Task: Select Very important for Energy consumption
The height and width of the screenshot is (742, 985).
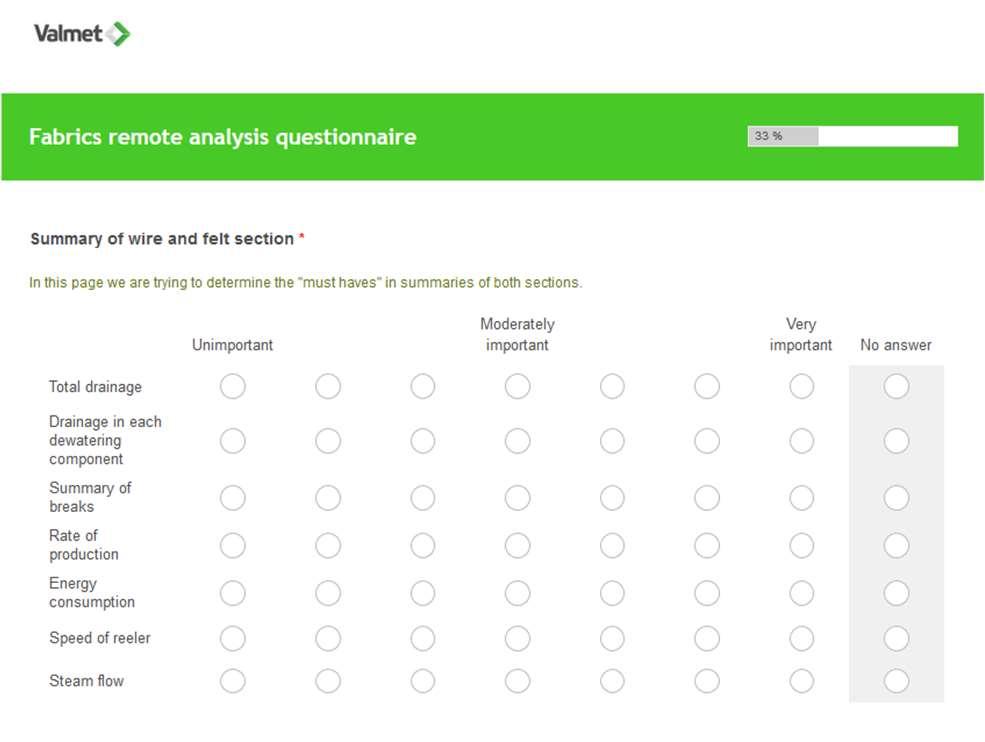Action: tap(802, 593)
